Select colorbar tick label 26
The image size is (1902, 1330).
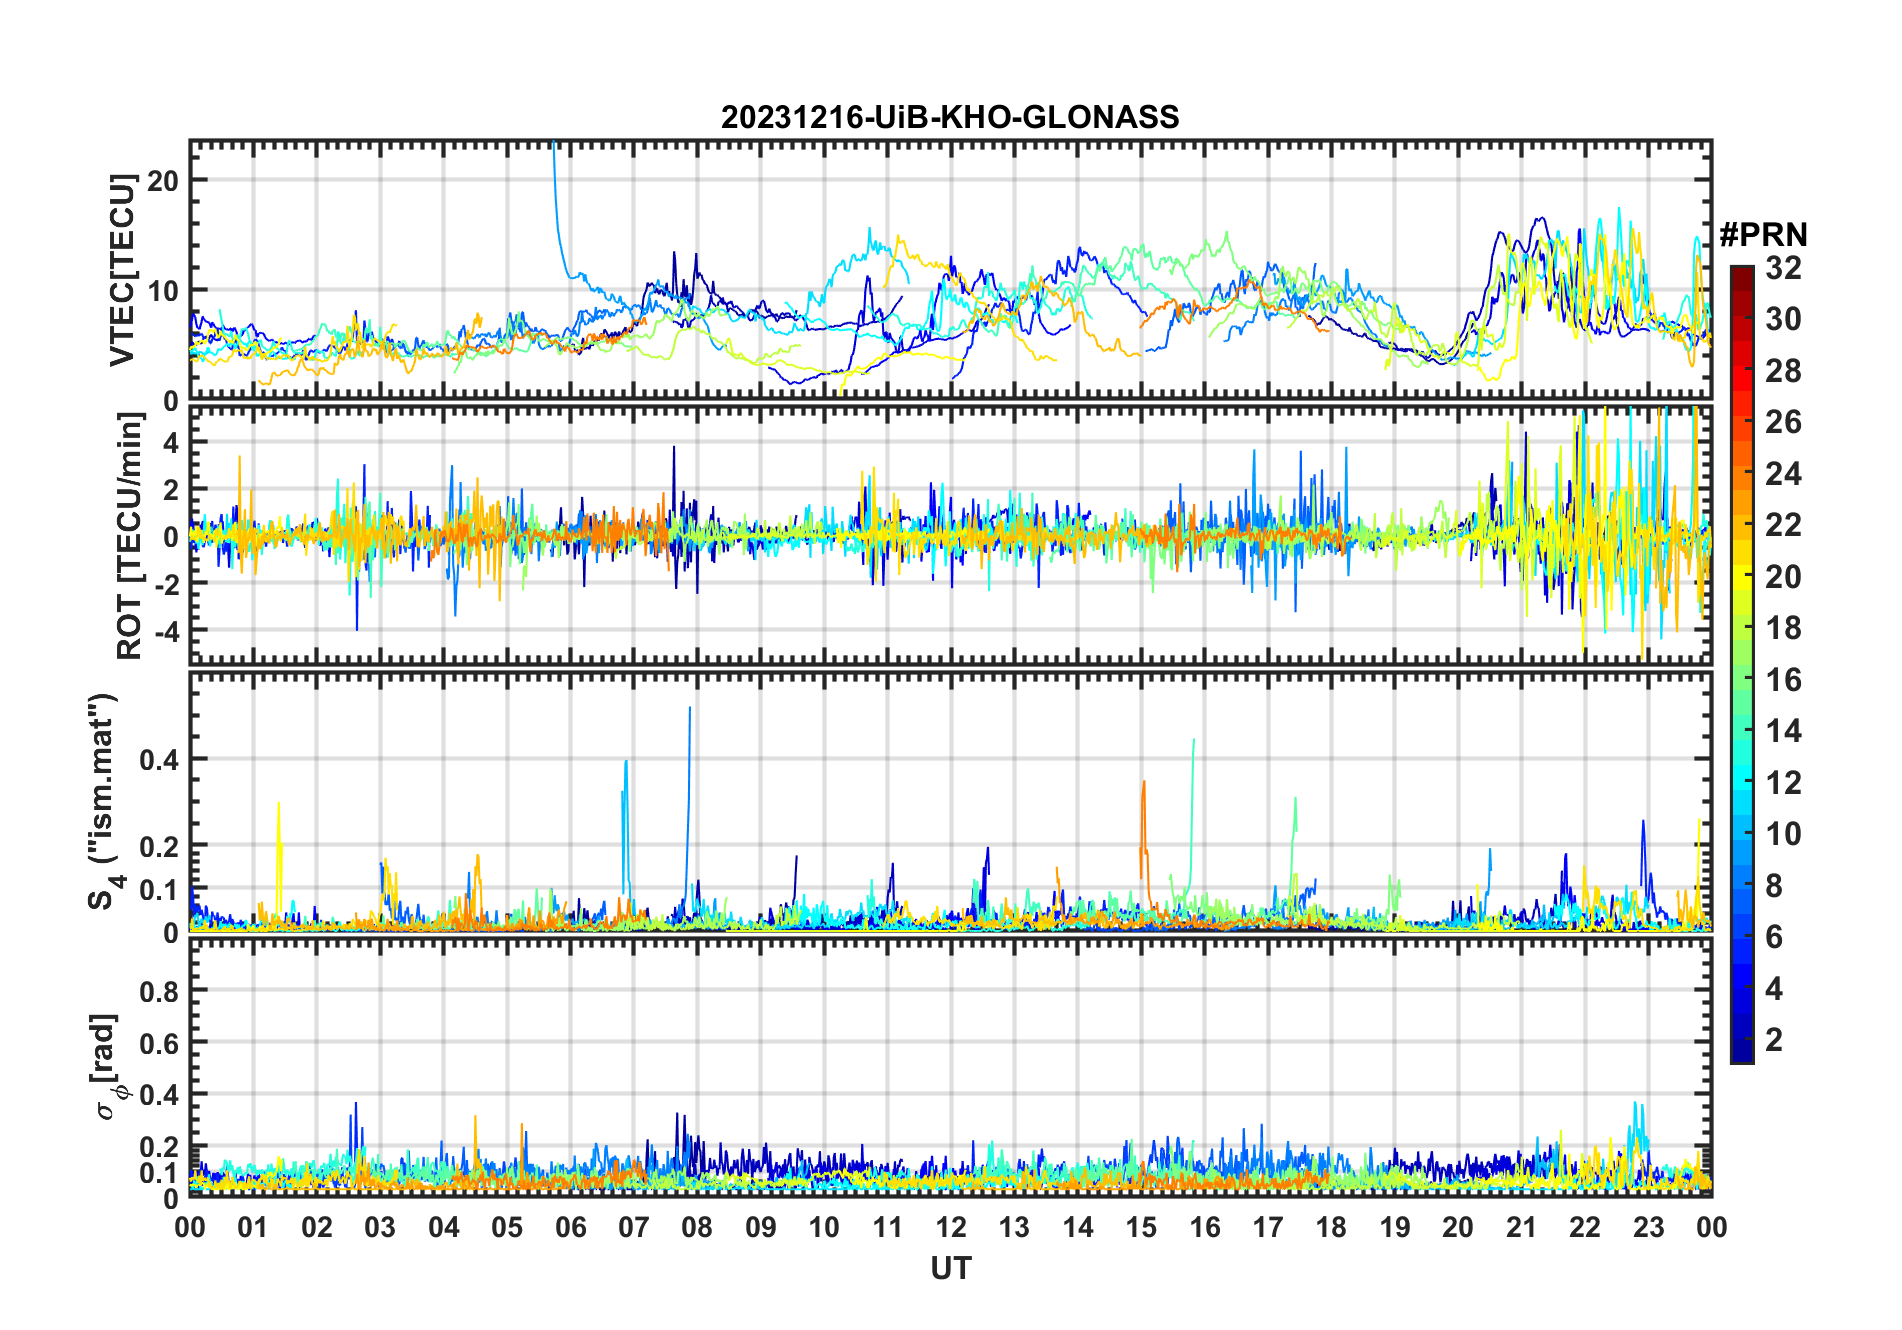click(x=1783, y=422)
